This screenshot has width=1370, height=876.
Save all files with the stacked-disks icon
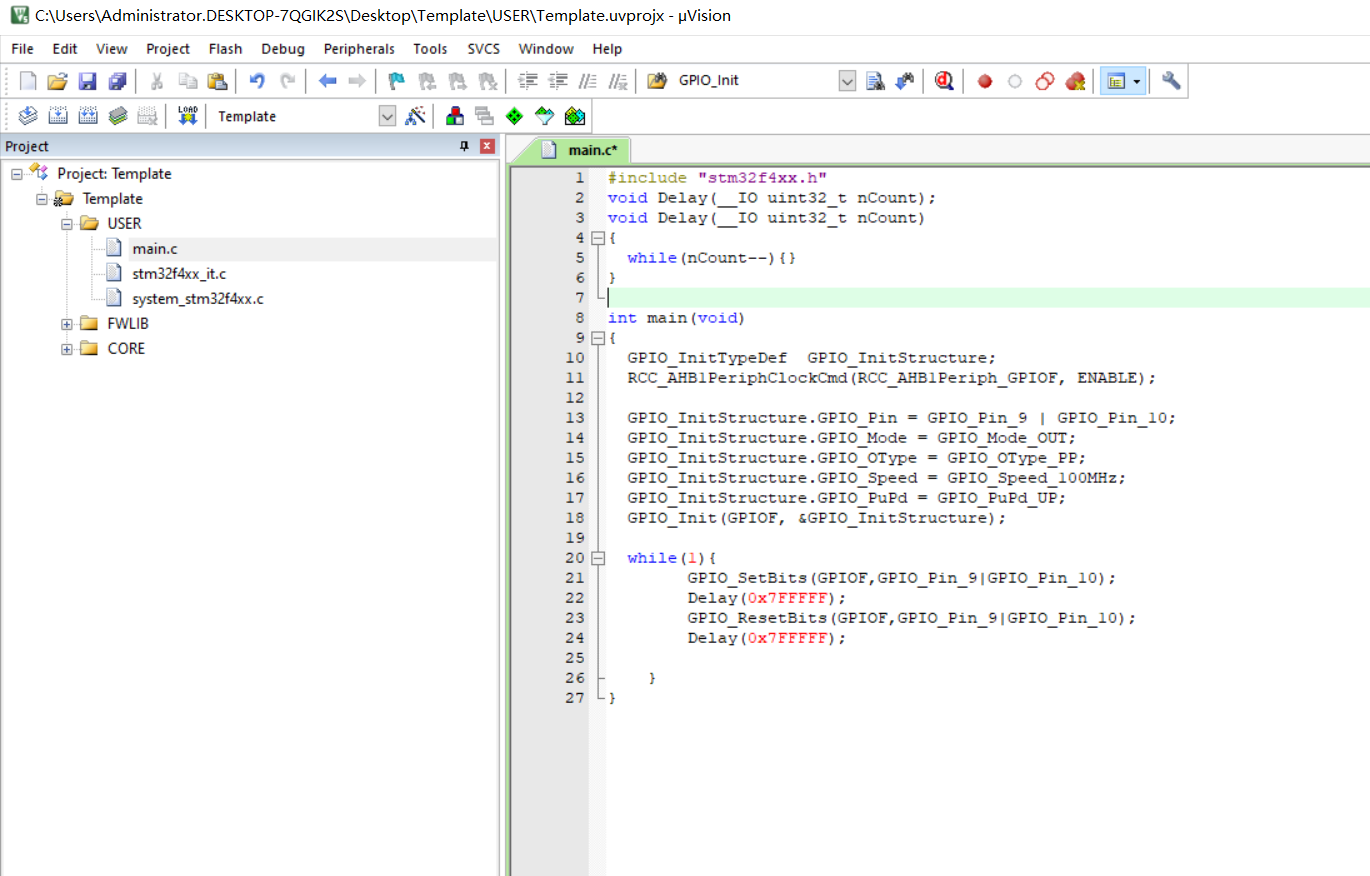click(118, 81)
